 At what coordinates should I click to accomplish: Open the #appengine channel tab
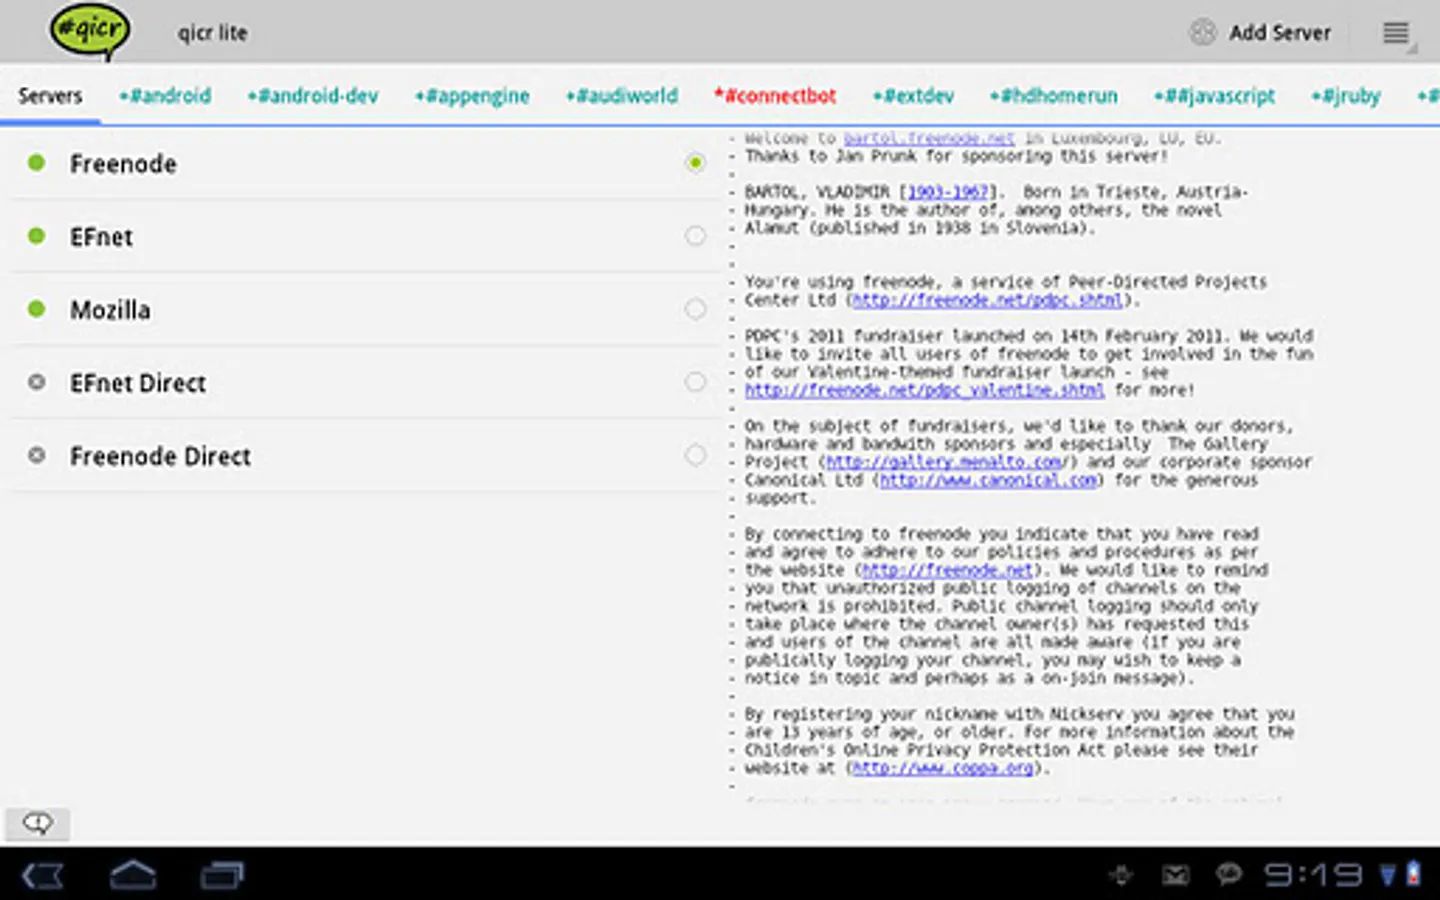(472, 96)
